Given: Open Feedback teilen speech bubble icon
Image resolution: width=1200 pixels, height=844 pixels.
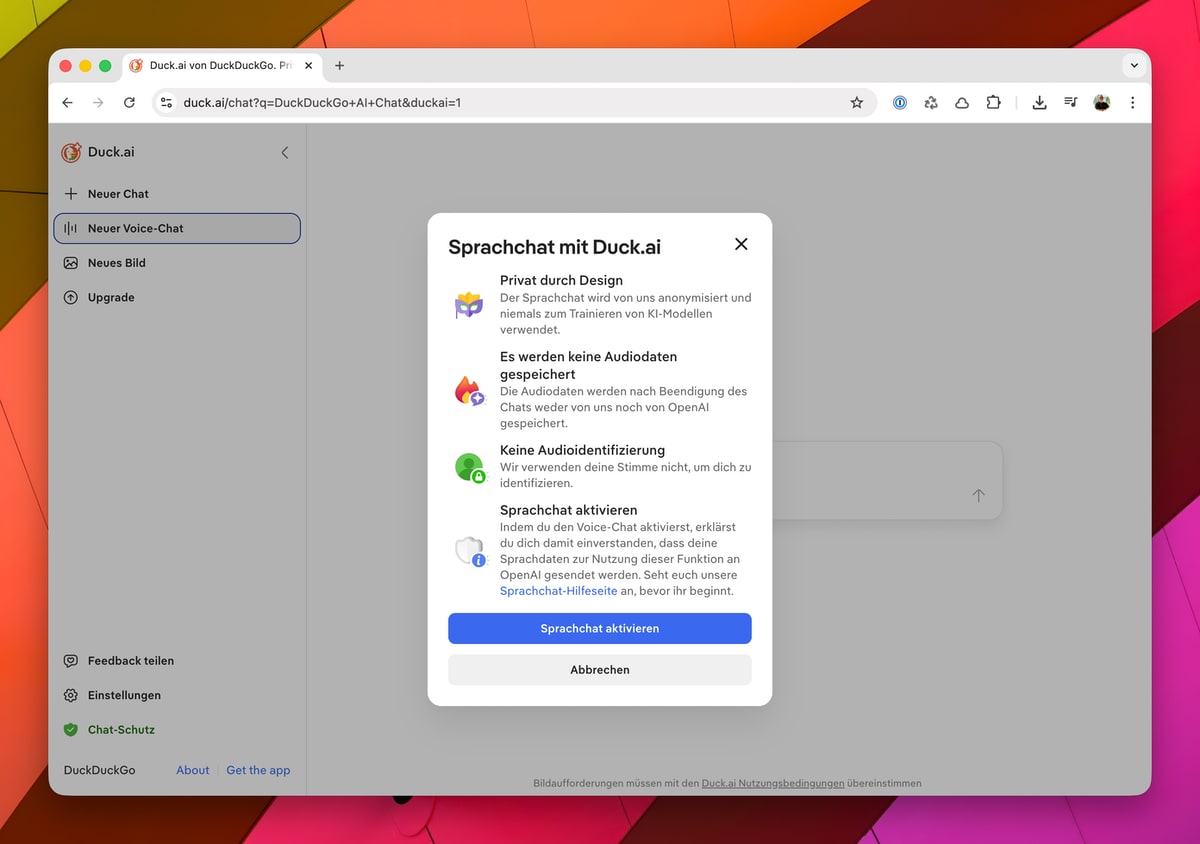Looking at the screenshot, I should click(x=71, y=661).
